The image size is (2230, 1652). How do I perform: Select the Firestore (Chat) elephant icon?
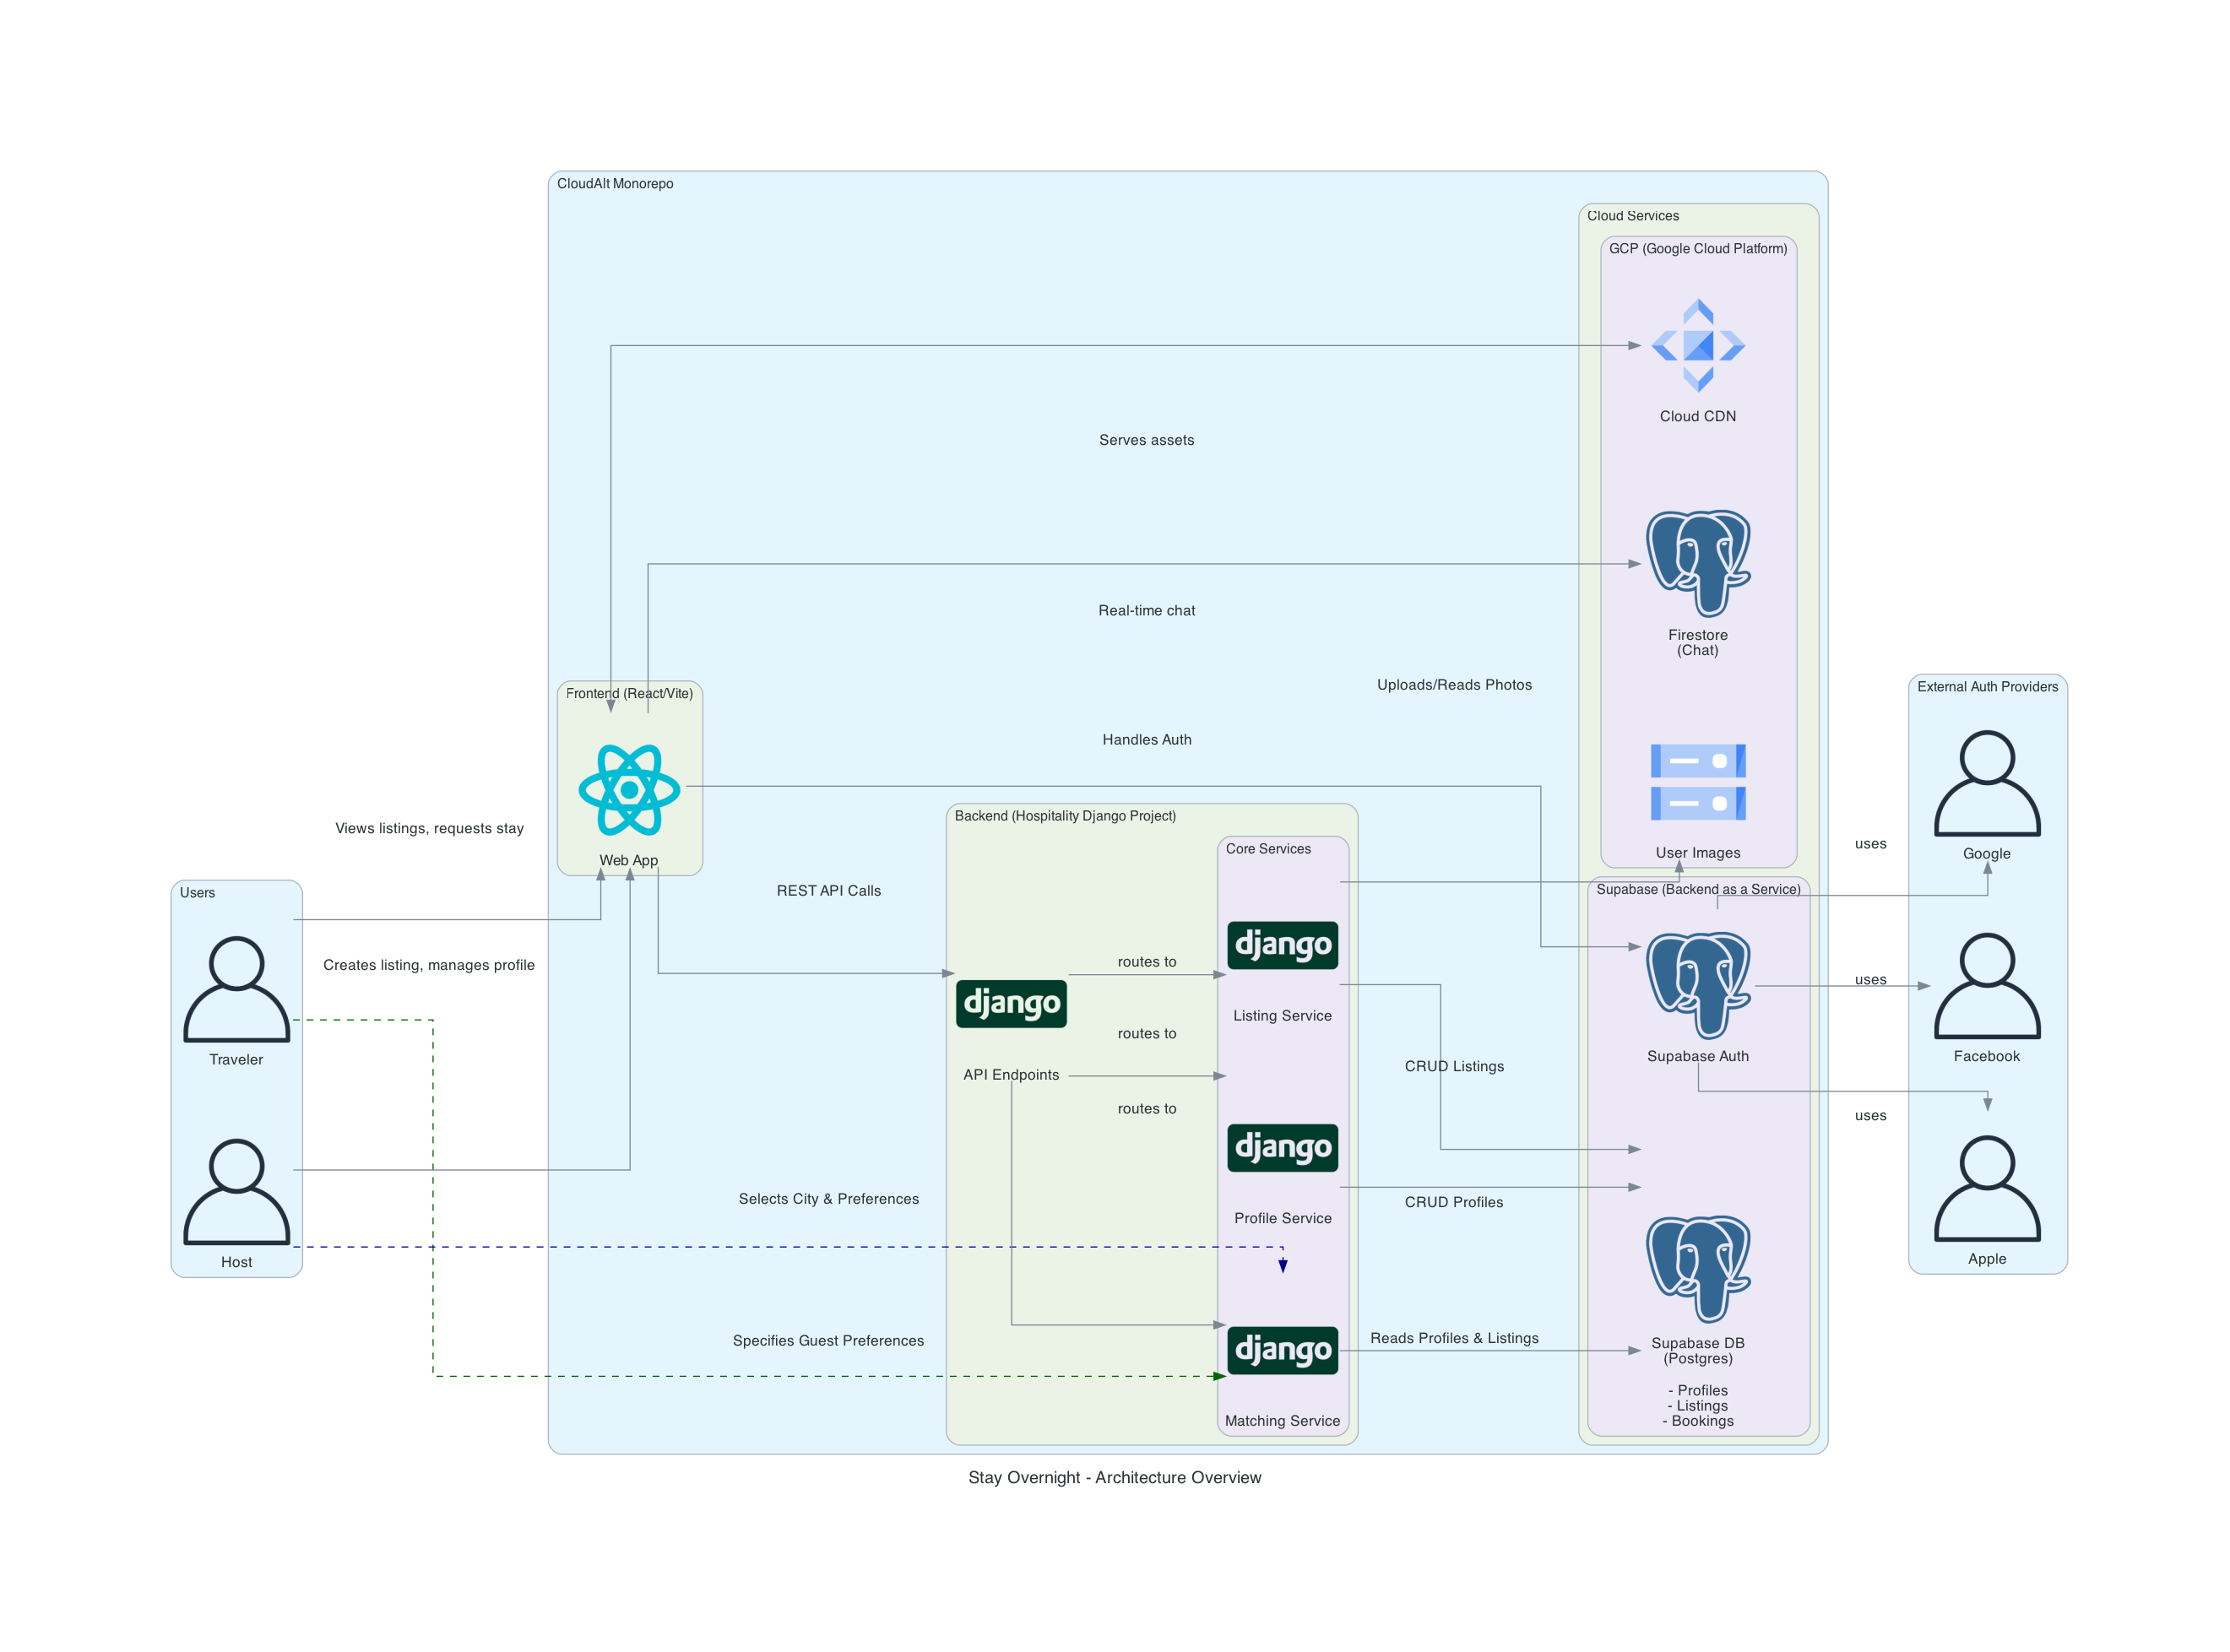pyautogui.click(x=1697, y=563)
